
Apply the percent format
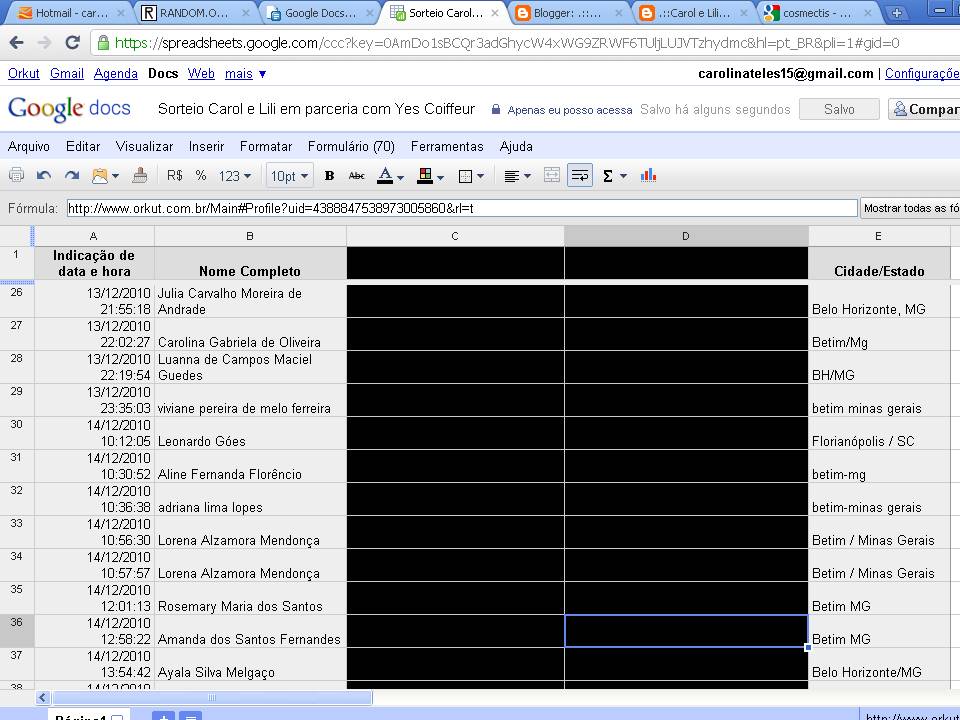201,176
